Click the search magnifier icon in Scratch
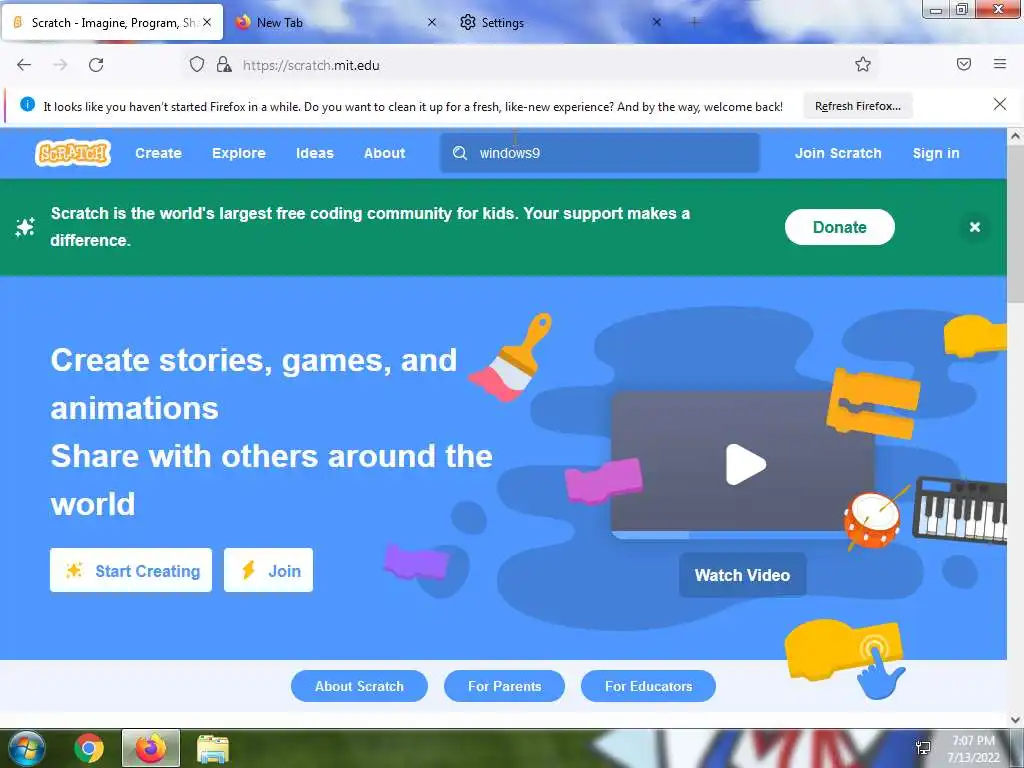1024x768 pixels. (460, 153)
